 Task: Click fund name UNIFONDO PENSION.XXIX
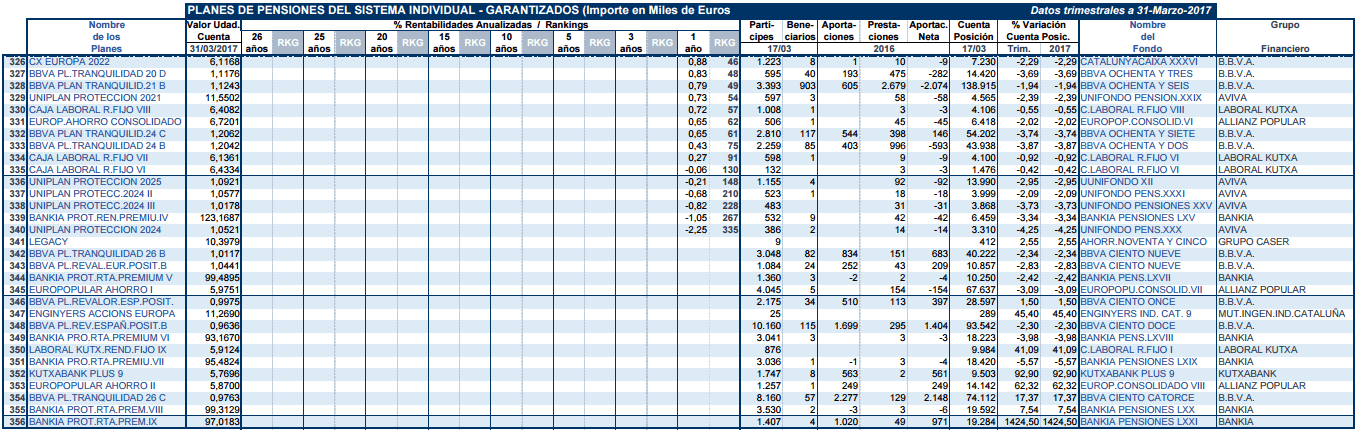coord(1142,98)
